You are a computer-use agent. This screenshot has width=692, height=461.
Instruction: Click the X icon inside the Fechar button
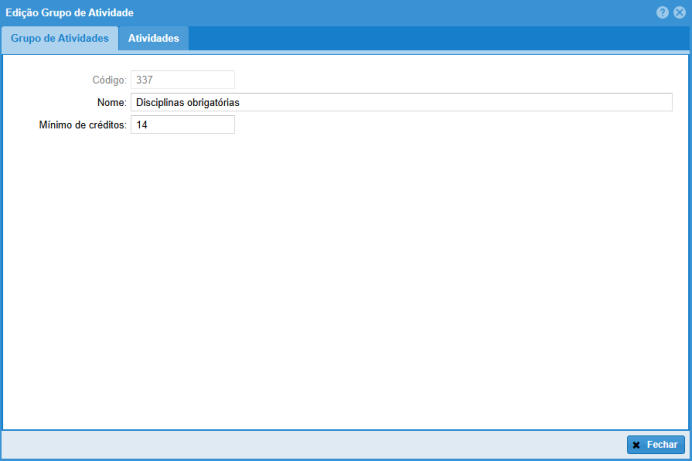pyautogui.click(x=636, y=445)
